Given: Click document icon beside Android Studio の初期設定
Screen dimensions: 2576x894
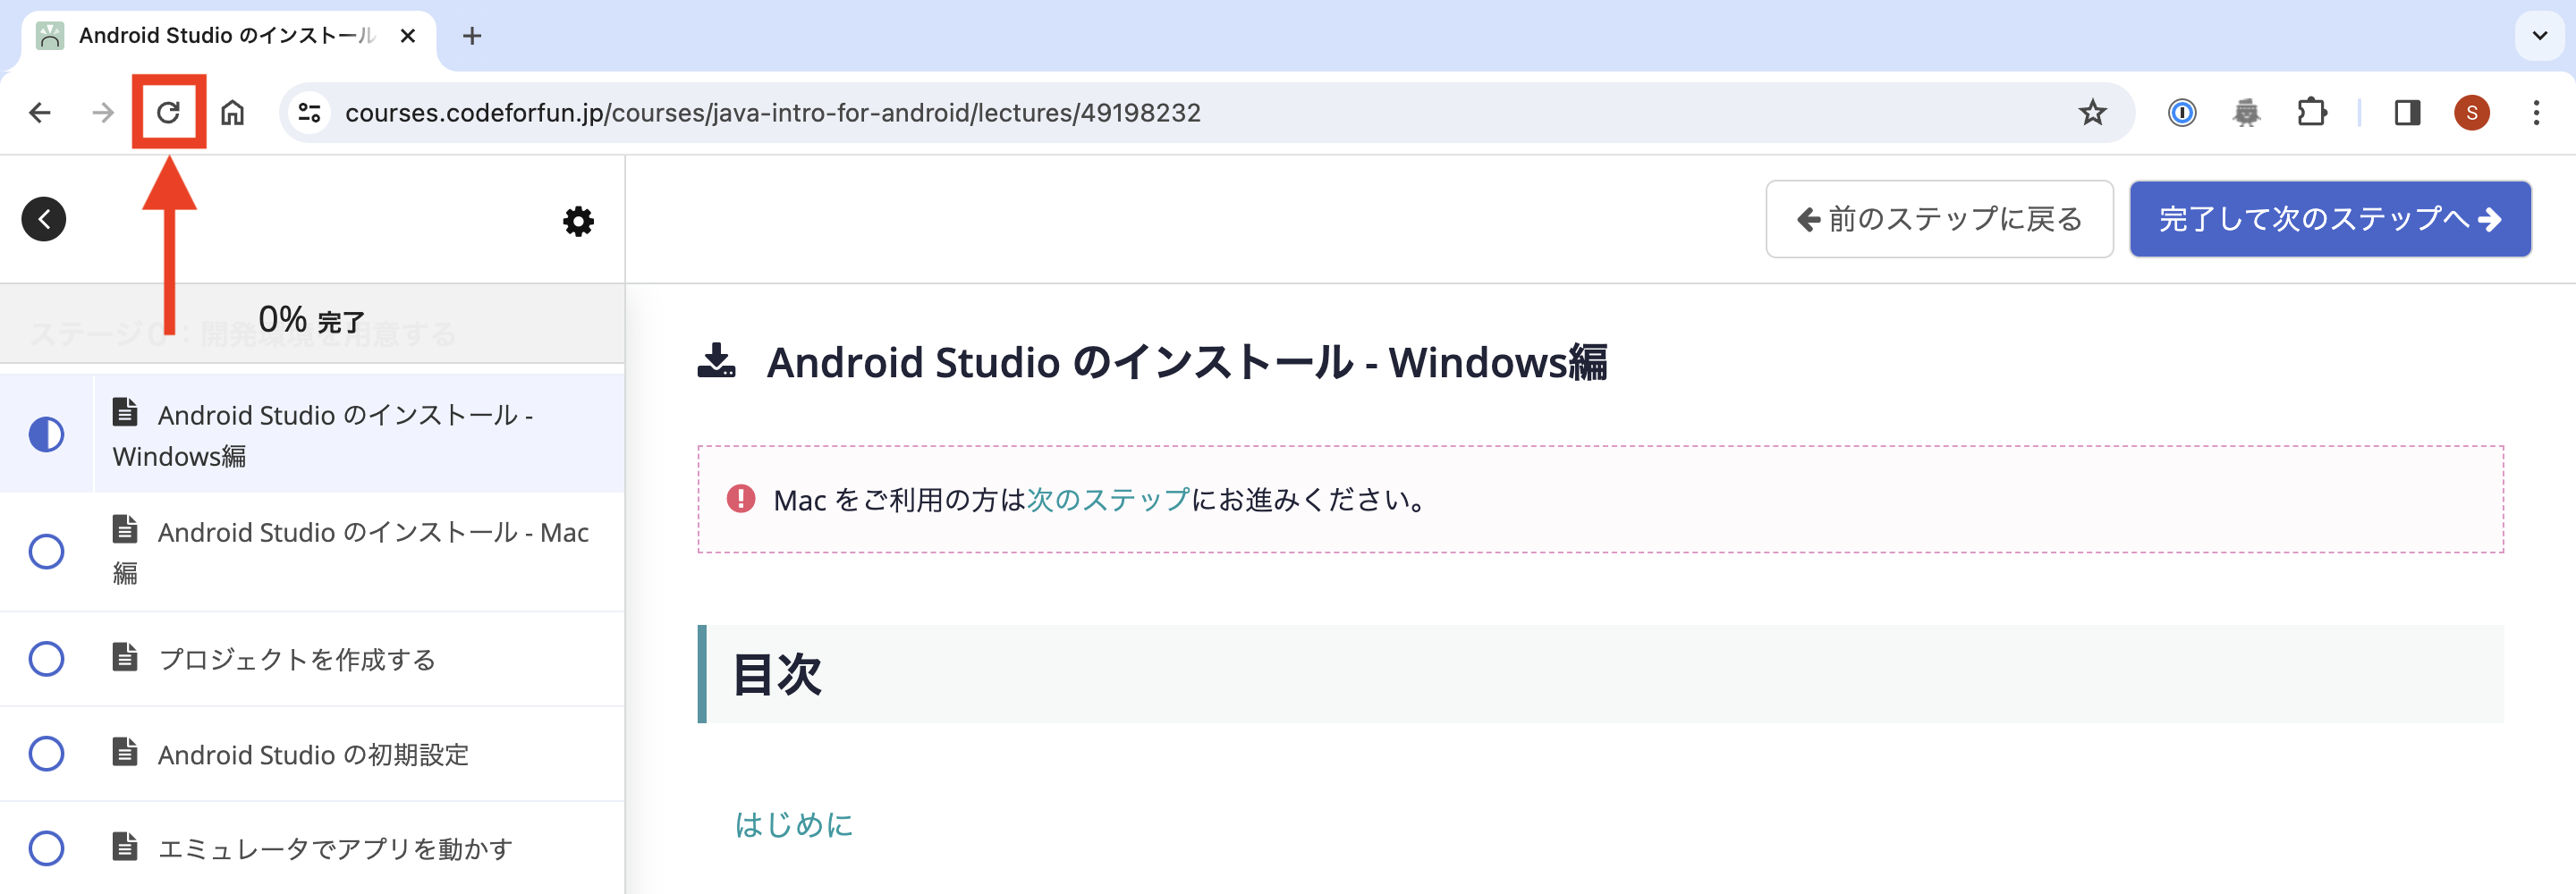Looking at the screenshot, I should coord(125,751).
